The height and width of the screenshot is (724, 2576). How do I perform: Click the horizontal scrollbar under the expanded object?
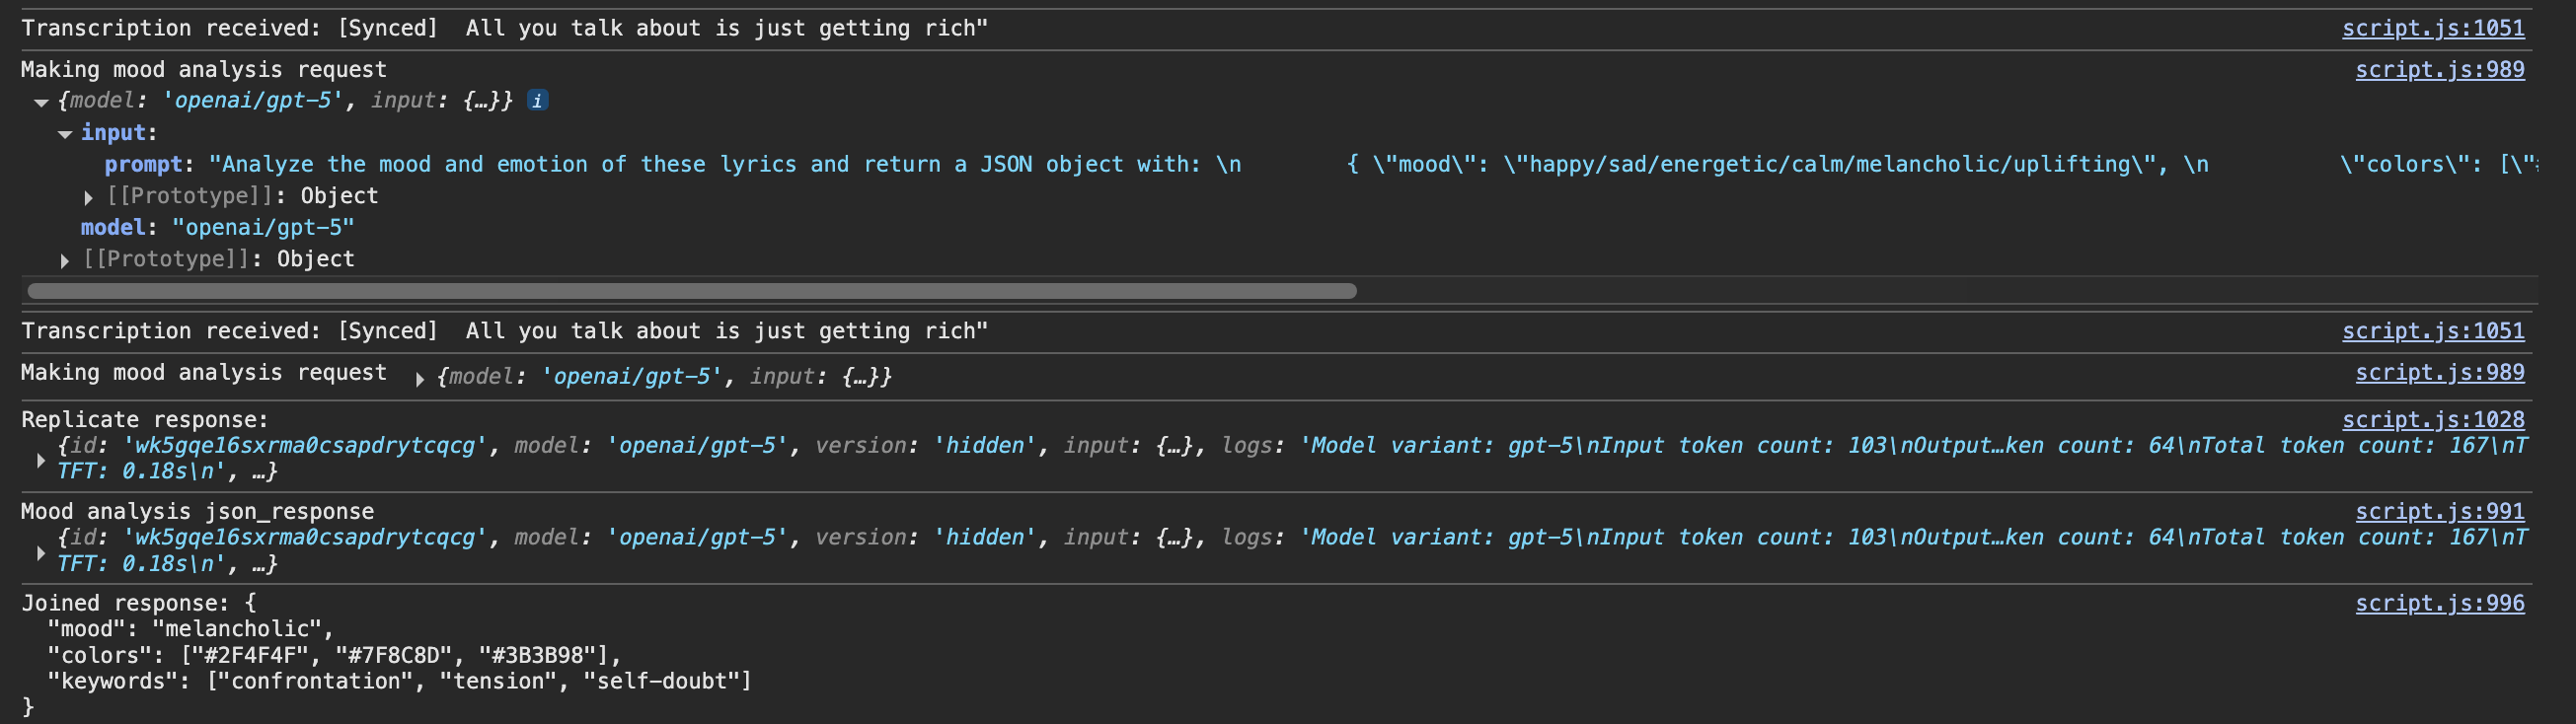click(692, 291)
